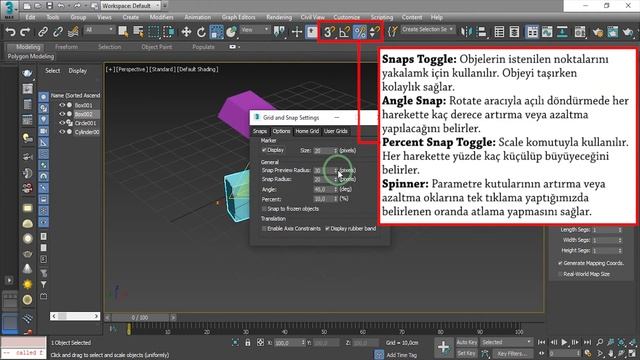Activate the Select Object tool

pos(123,31)
